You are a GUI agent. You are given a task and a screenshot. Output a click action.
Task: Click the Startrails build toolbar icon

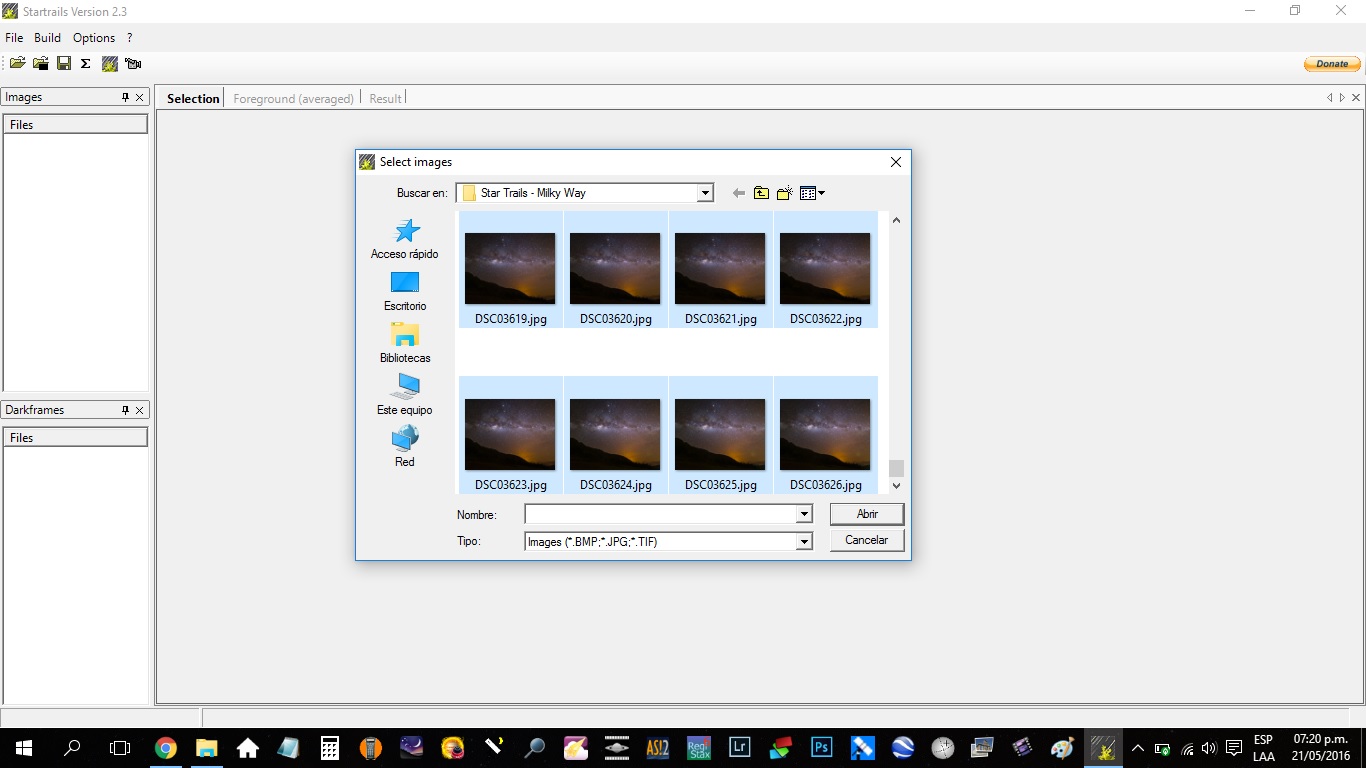coord(110,63)
